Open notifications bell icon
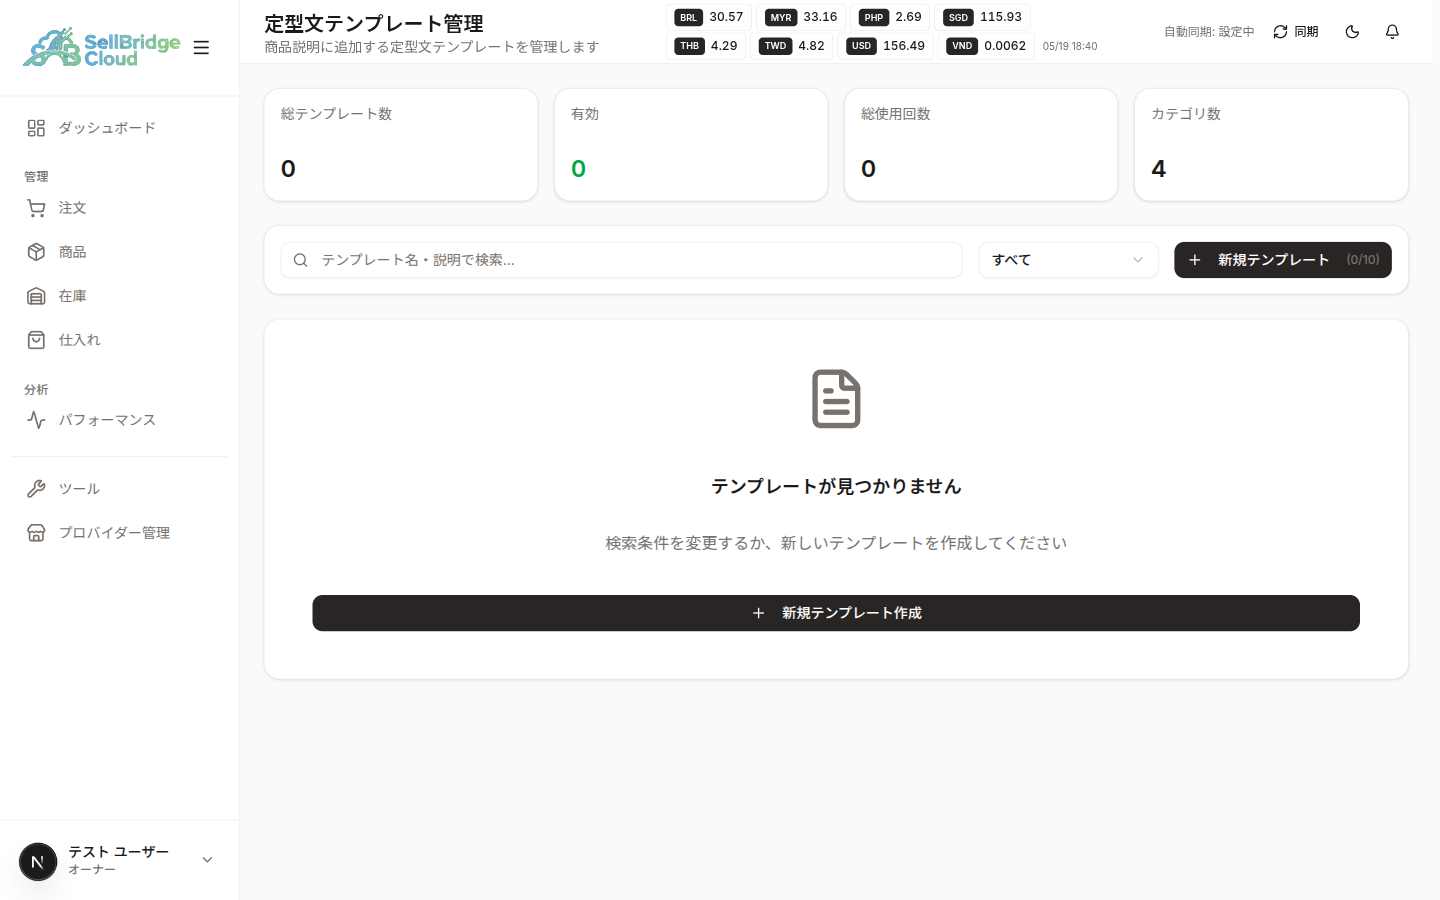The width and height of the screenshot is (1440, 900). [1392, 32]
